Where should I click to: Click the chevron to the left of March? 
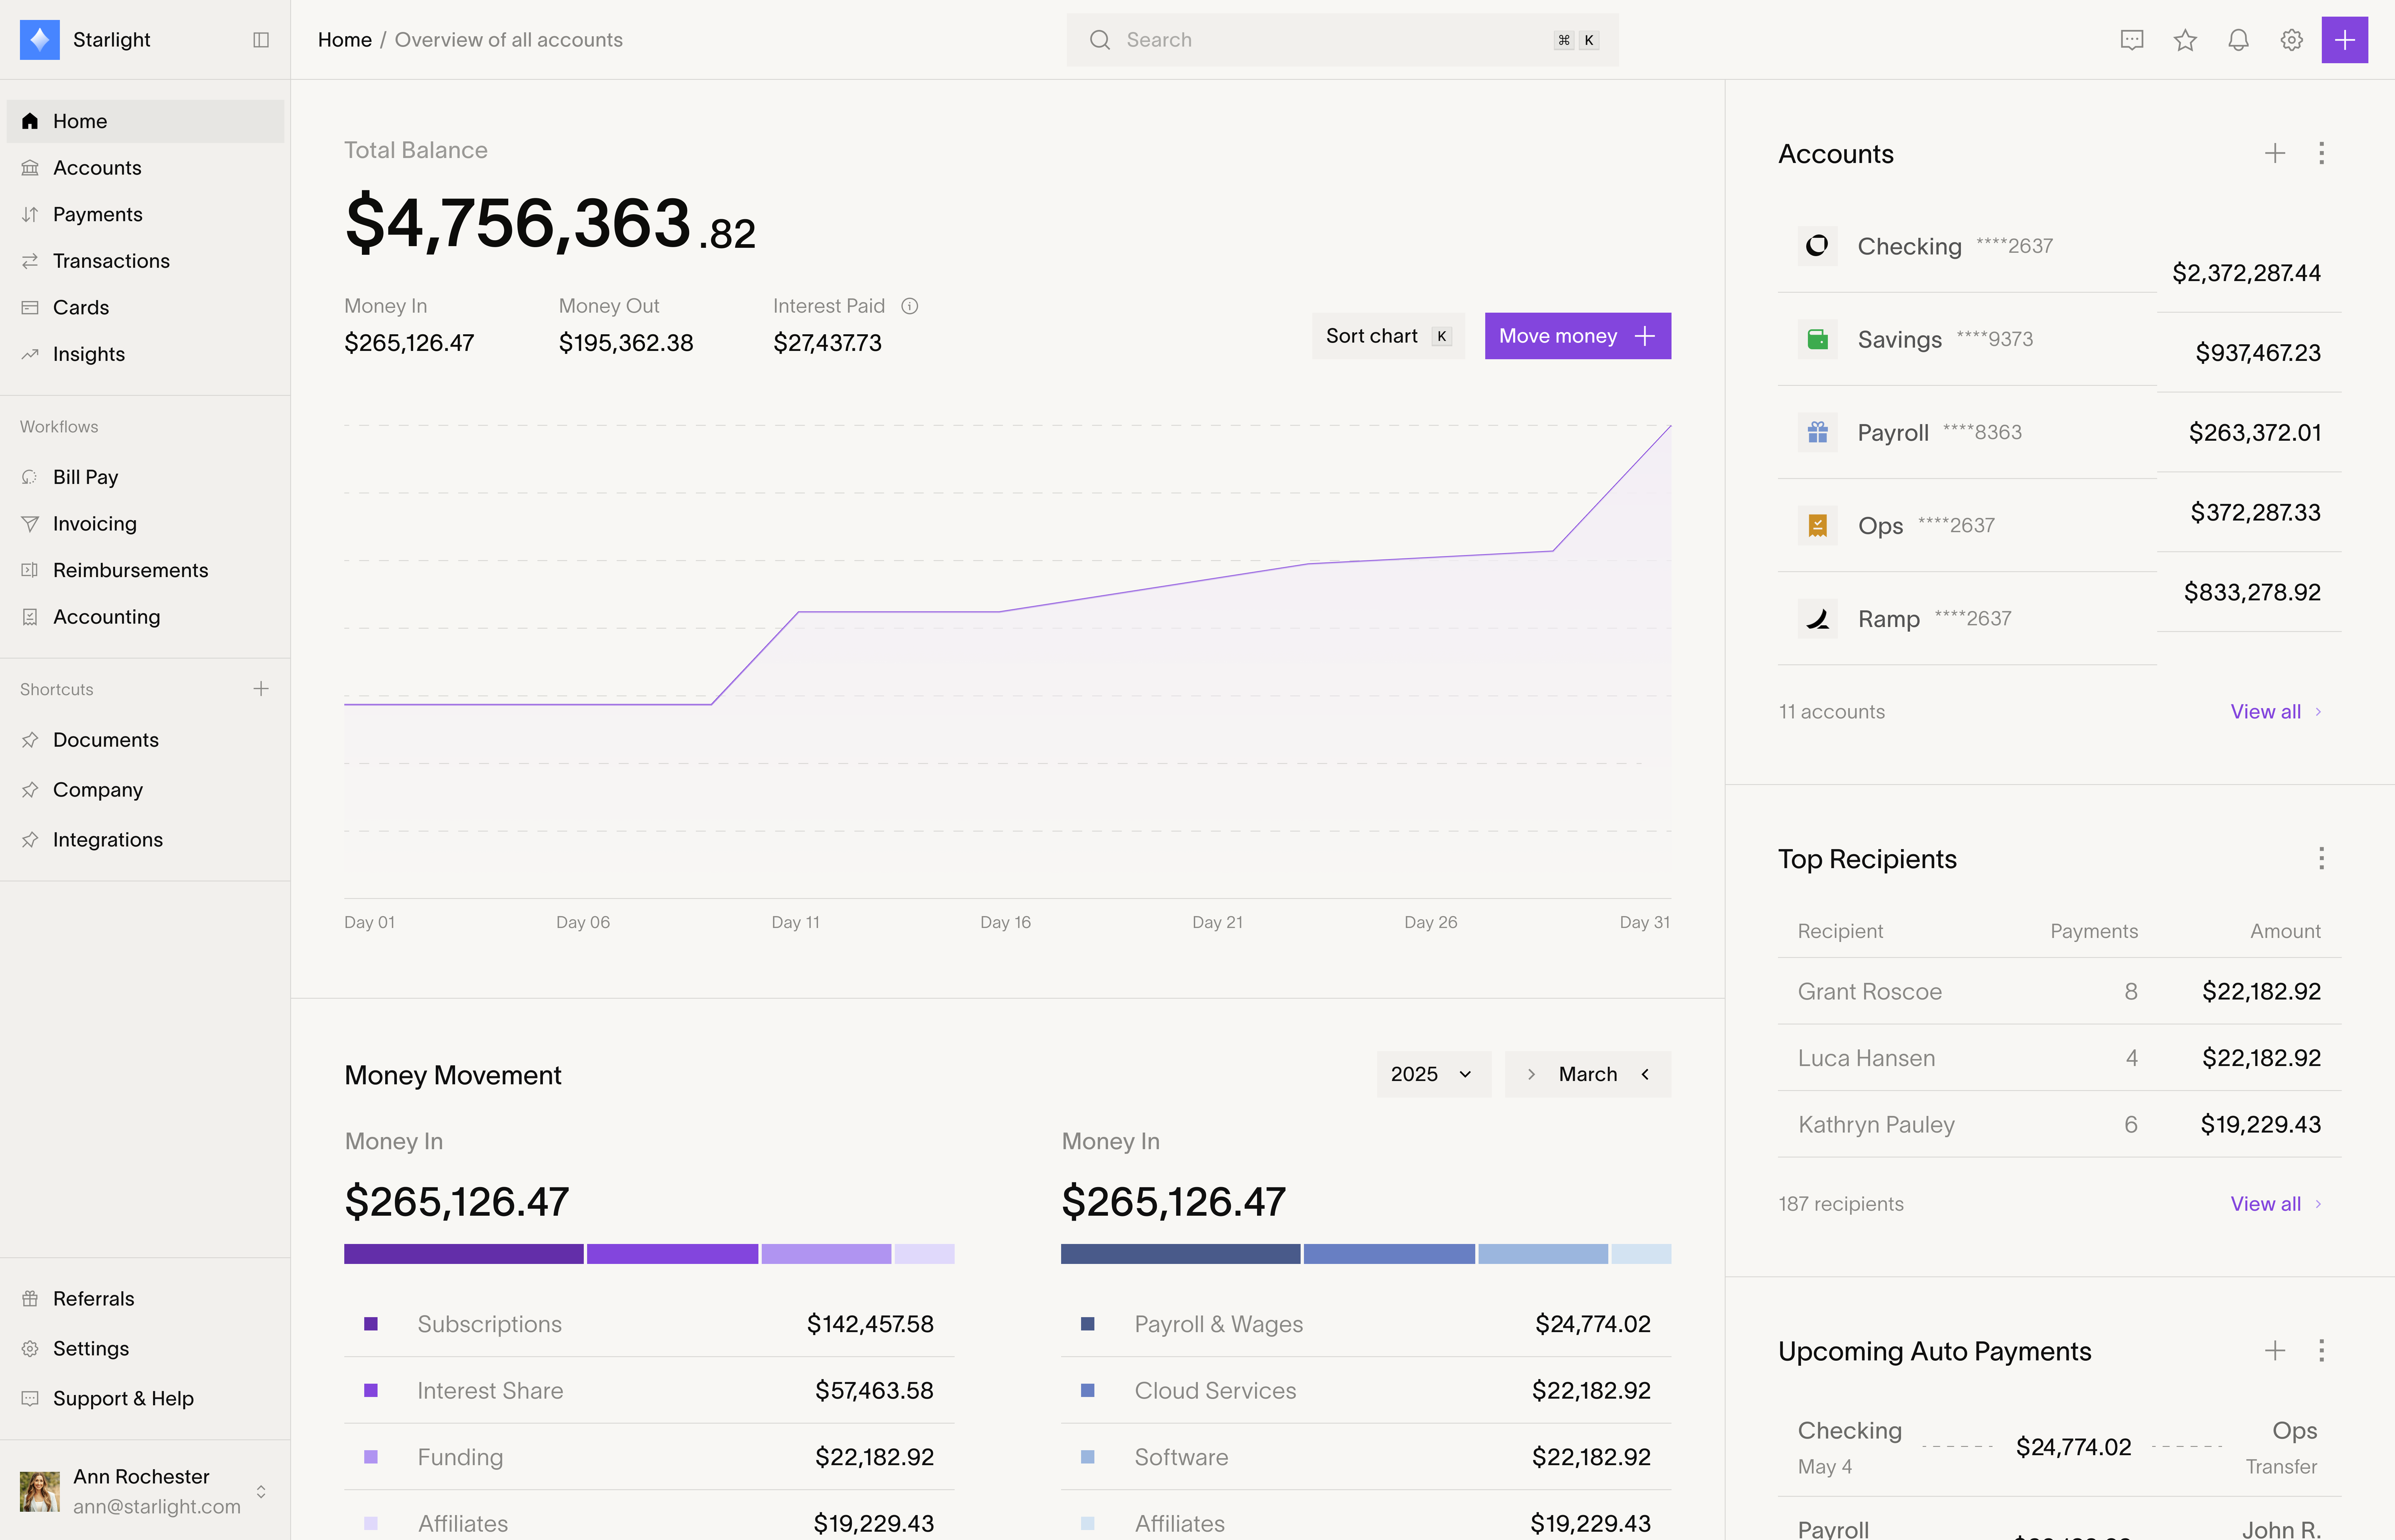tap(1531, 1074)
